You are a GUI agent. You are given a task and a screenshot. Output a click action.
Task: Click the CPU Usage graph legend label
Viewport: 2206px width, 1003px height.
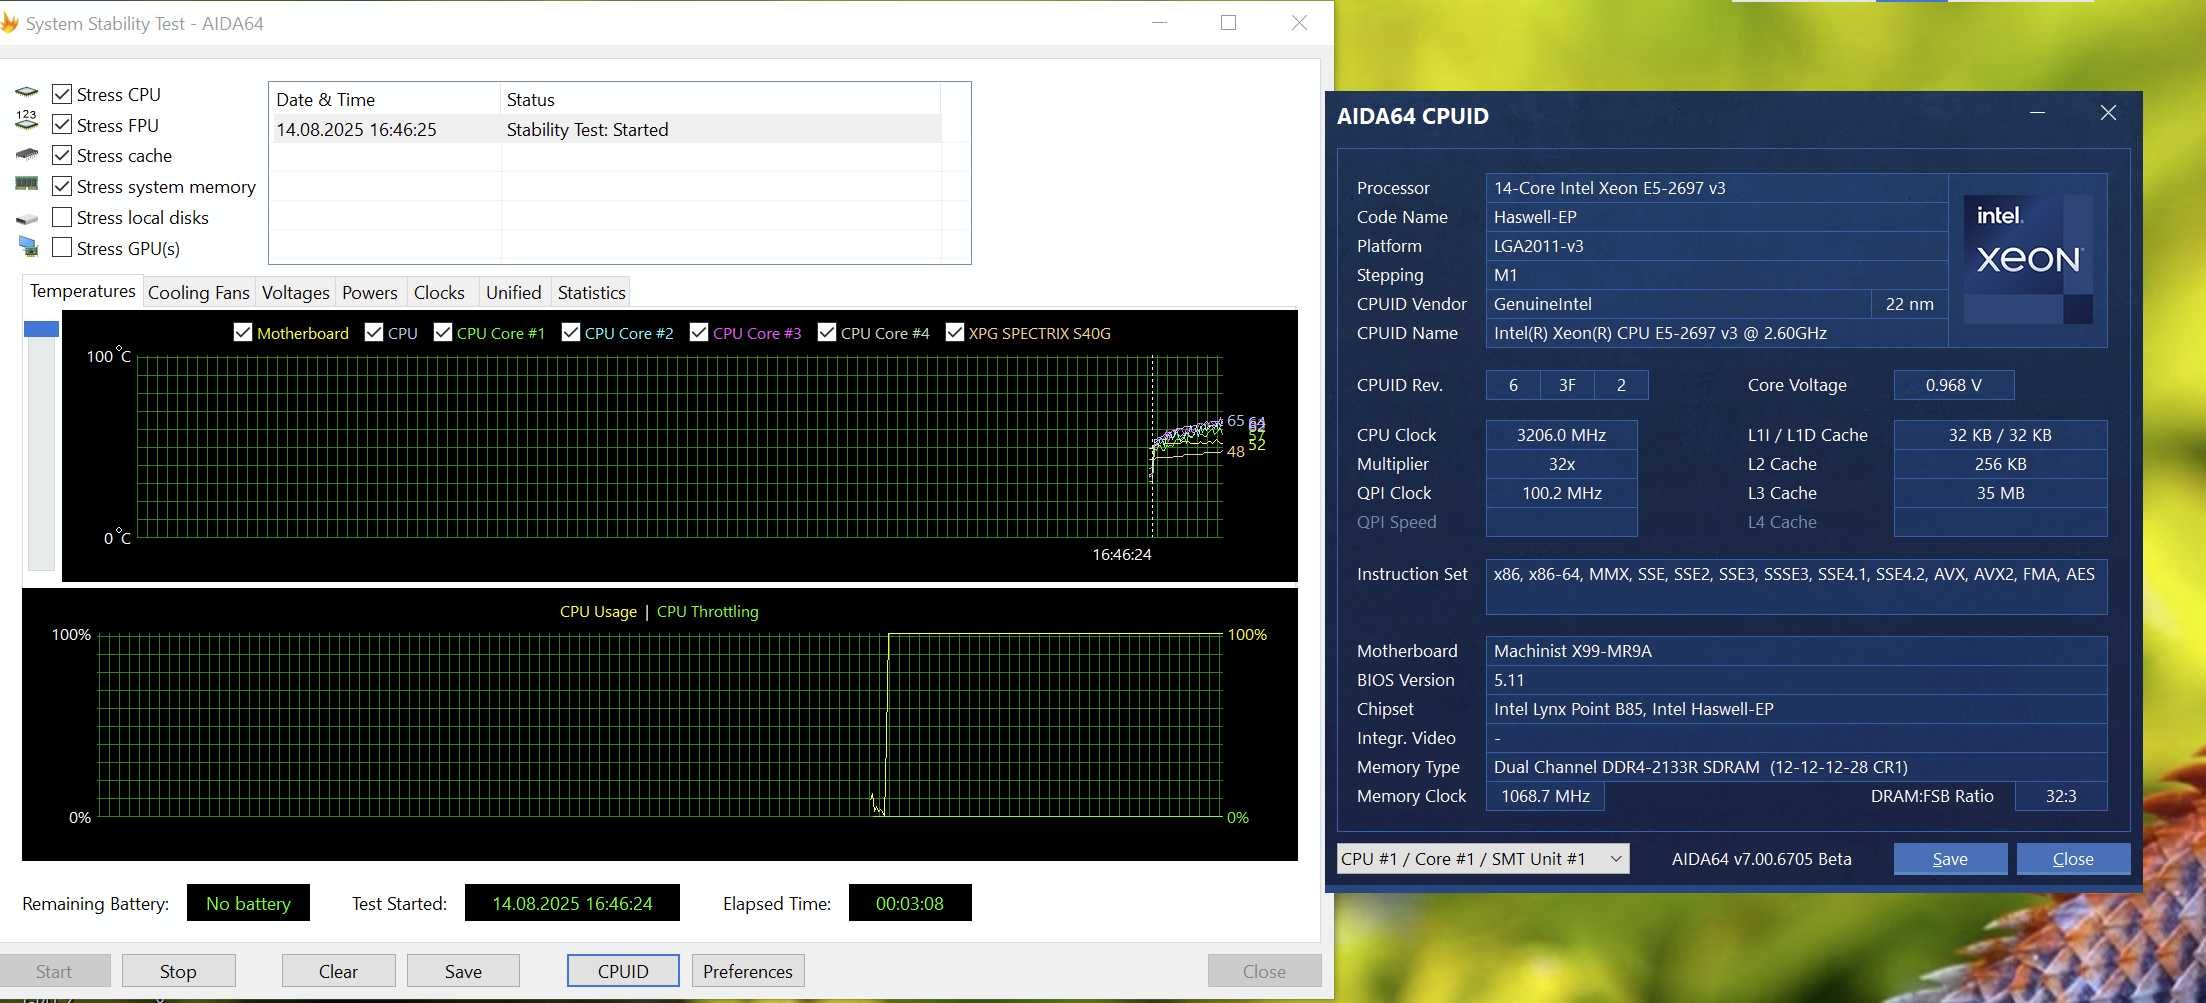pyautogui.click(x=598, y=611)
